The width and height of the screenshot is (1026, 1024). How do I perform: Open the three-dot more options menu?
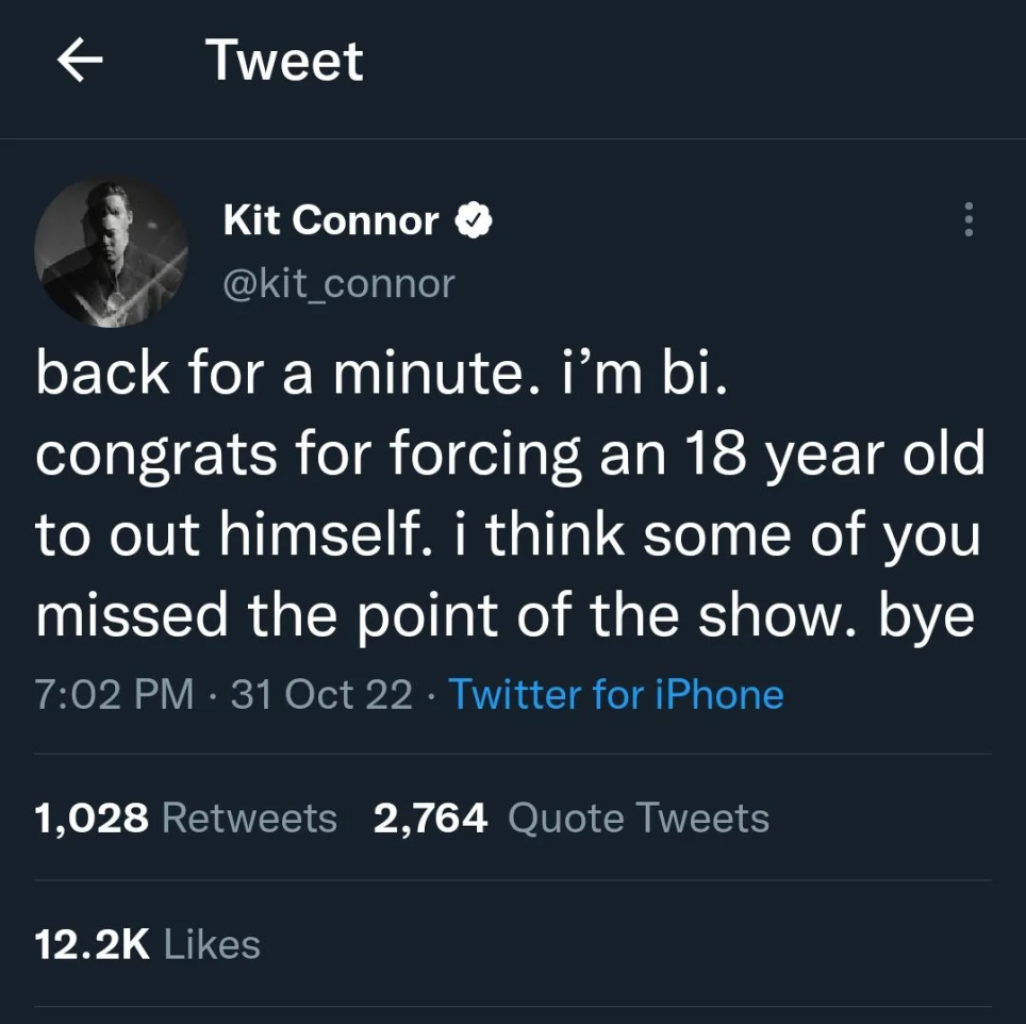[x=967, y=220]
